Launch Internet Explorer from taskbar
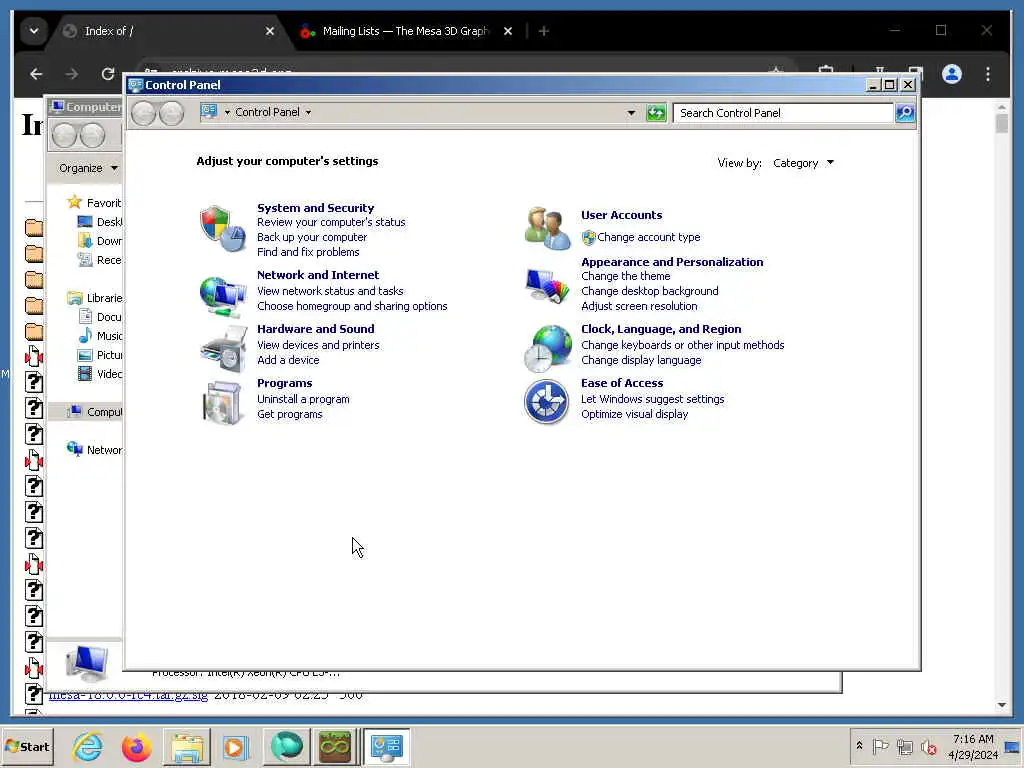Image resolution: width=1024 pixels, height=768 pixels. (x=88, y=746)
